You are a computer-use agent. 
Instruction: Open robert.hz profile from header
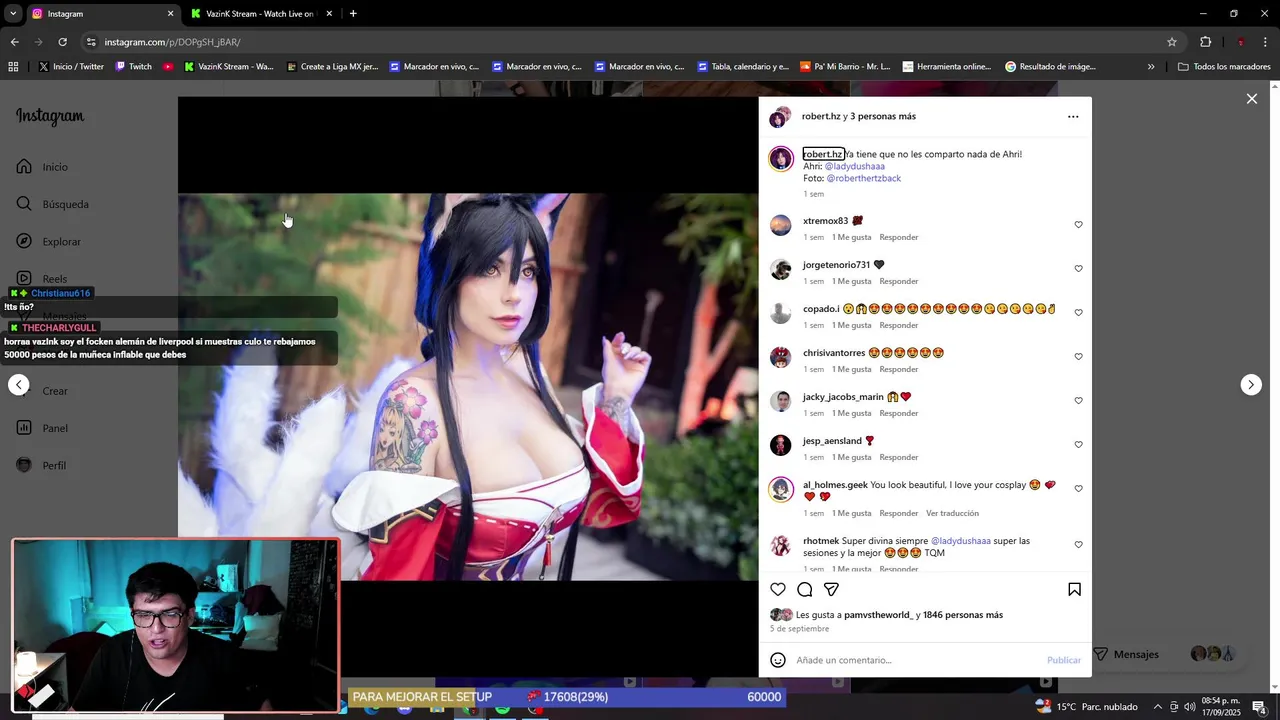click(x=820, y=116)
